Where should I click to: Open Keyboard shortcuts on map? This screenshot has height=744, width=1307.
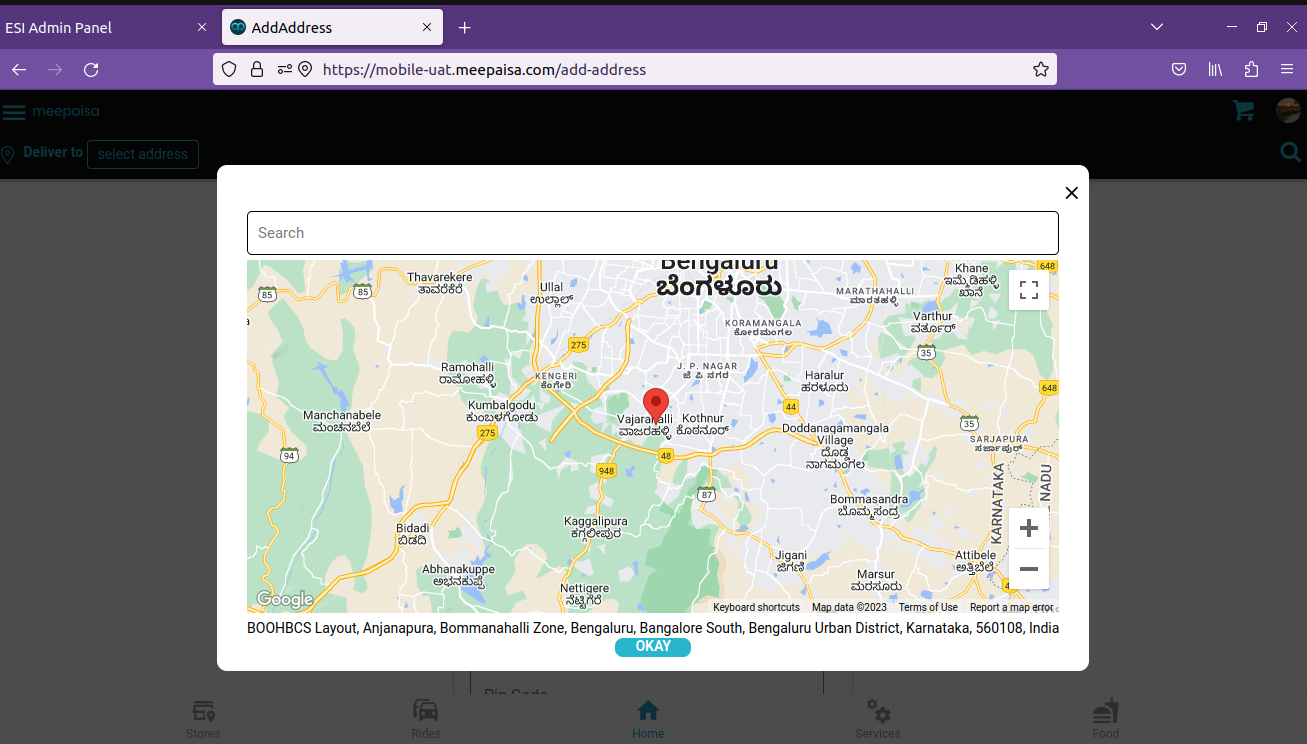[756, 607]
